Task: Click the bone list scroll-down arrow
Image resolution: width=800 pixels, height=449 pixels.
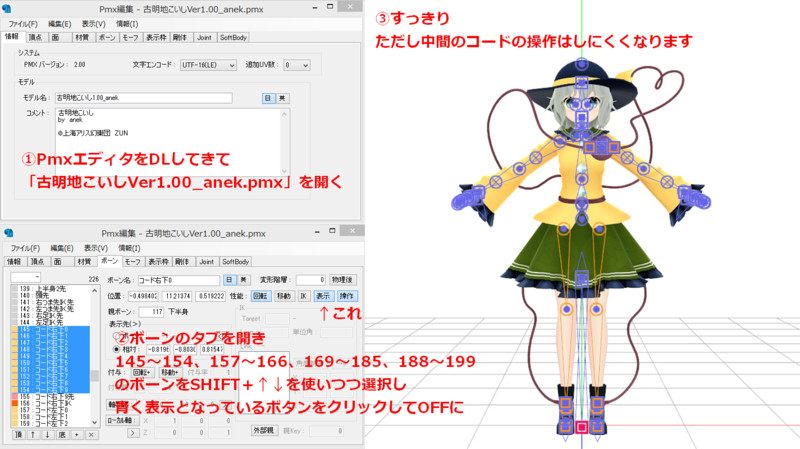Action: click(94, 423)
